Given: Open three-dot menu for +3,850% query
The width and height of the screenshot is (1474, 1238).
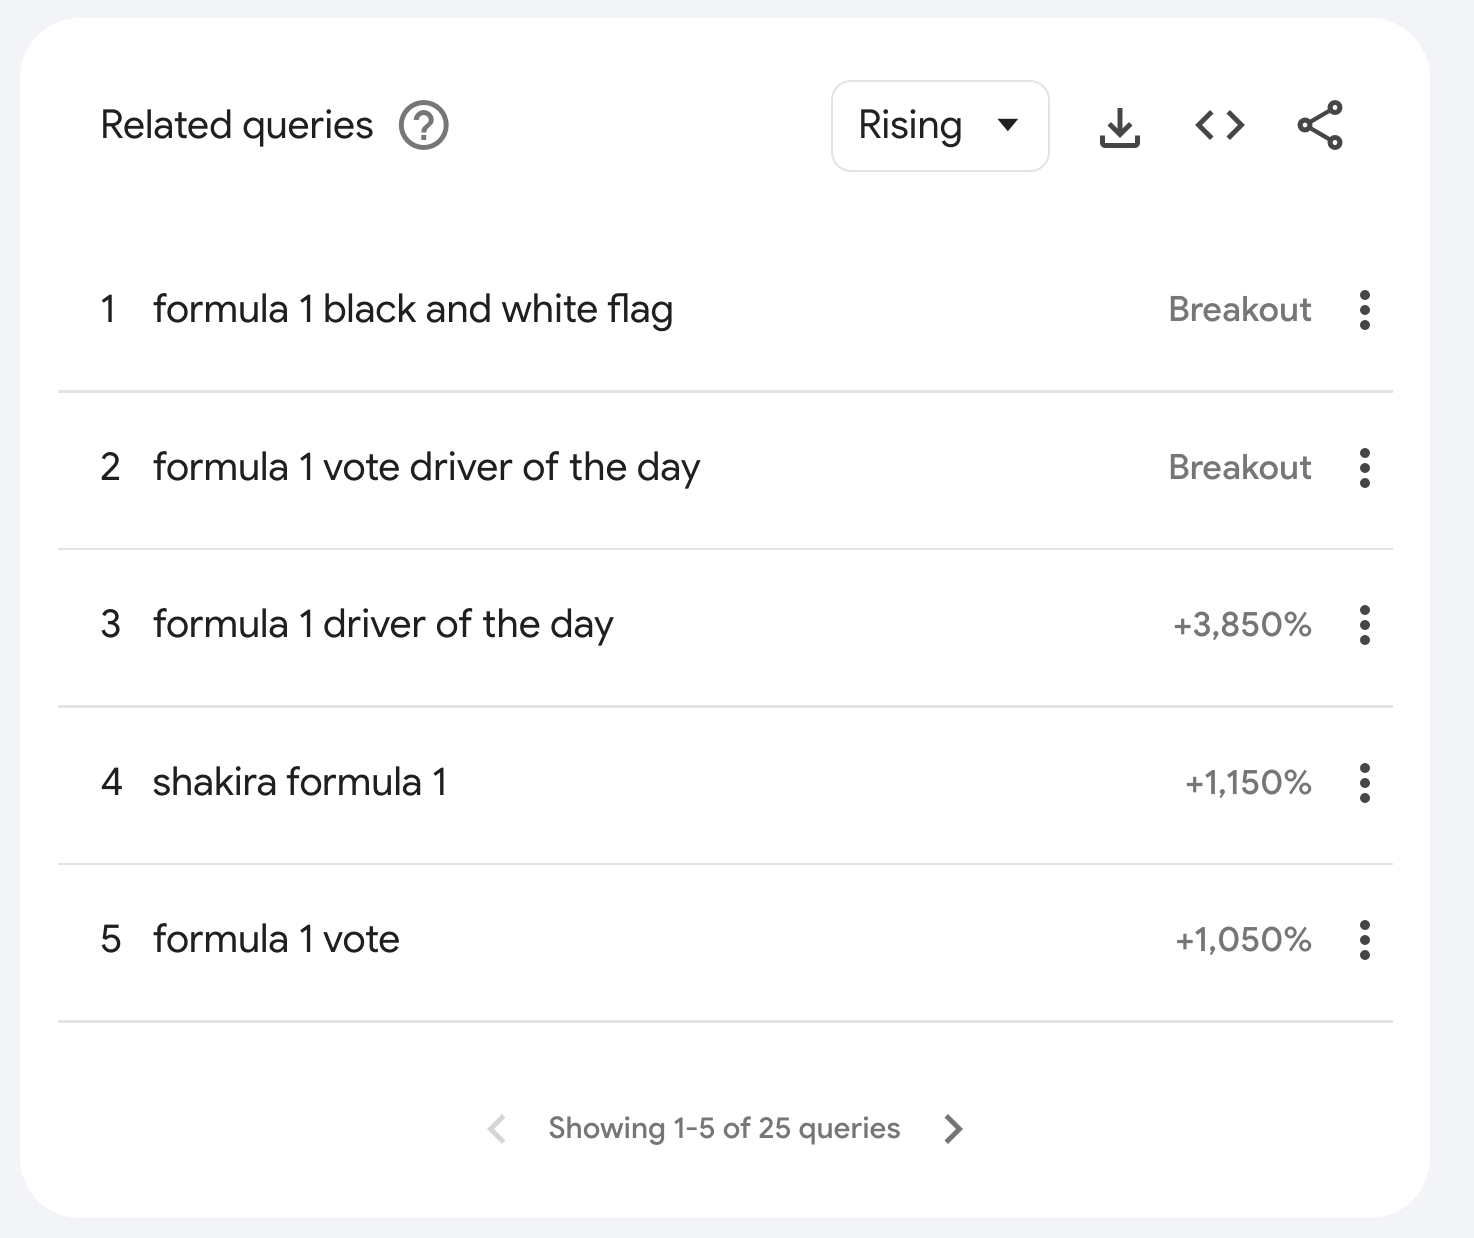Looking at the screenshot, I should point(1364,625).
